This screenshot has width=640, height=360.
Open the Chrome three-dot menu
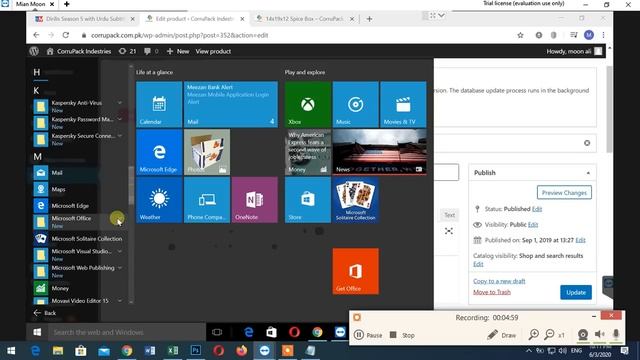click(x=603, y=35)
